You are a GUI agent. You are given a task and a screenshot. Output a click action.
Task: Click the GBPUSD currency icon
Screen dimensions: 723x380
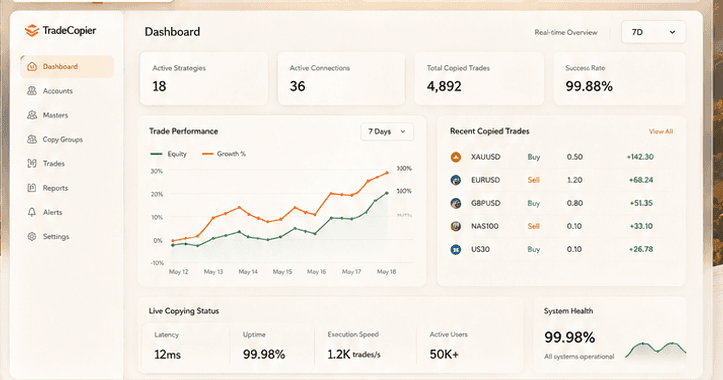point(456,203)
